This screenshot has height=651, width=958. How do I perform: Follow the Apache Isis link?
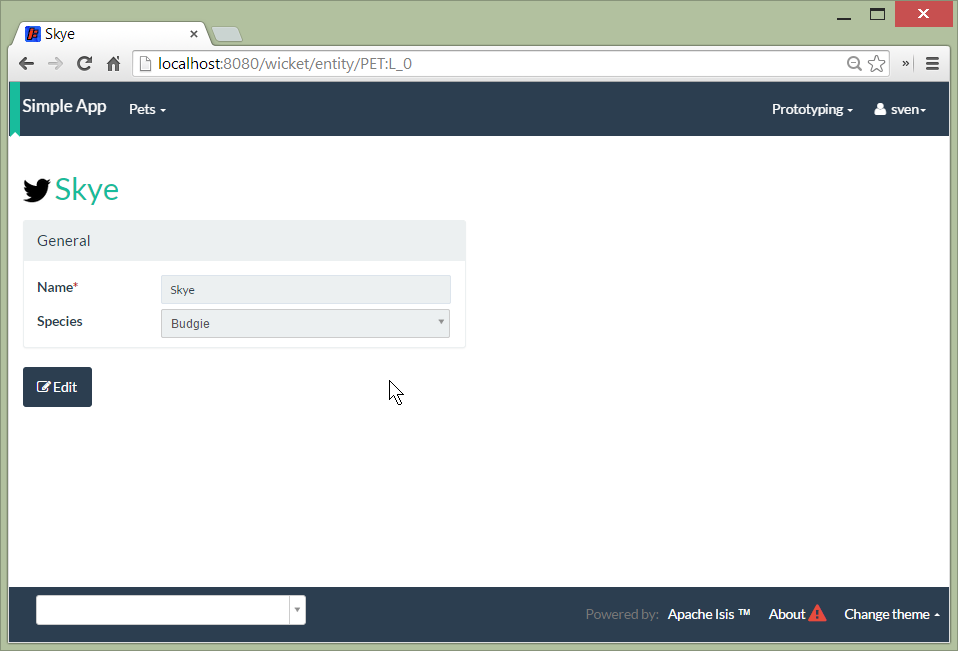point(709,614)
